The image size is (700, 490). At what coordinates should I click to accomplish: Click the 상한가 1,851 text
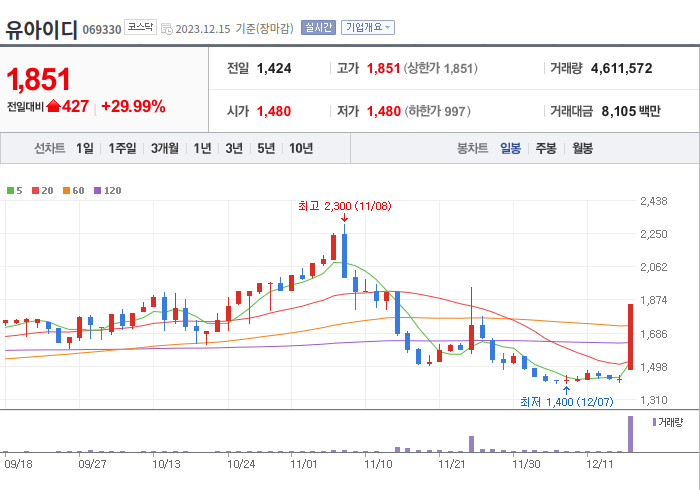click(441, 68)
